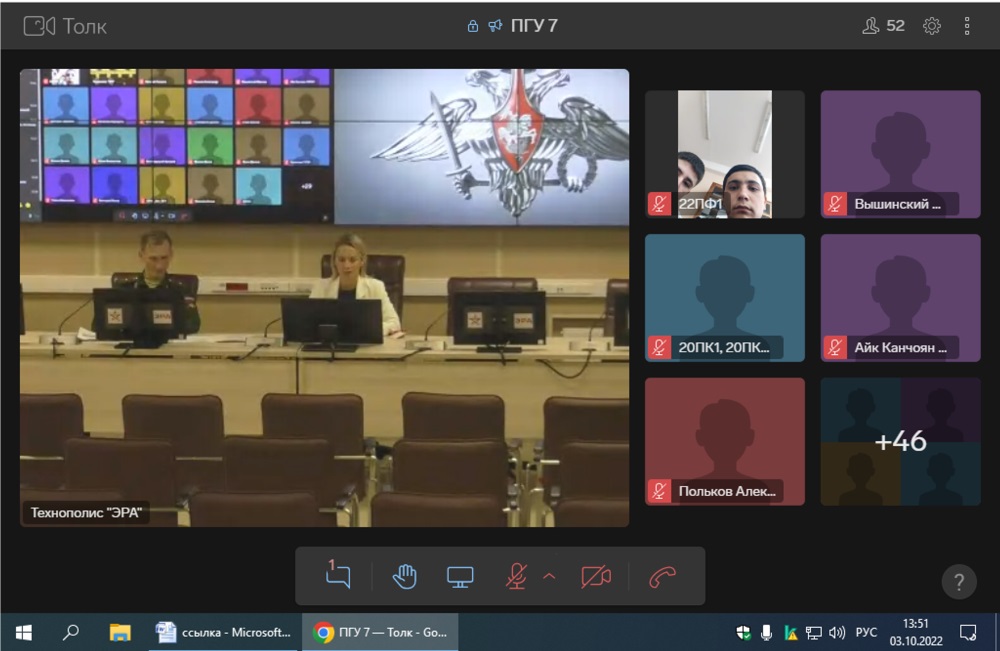Raise your hand in the meeting
The height and width of the screenshot is (651, 1000).
tap(404, 576)
